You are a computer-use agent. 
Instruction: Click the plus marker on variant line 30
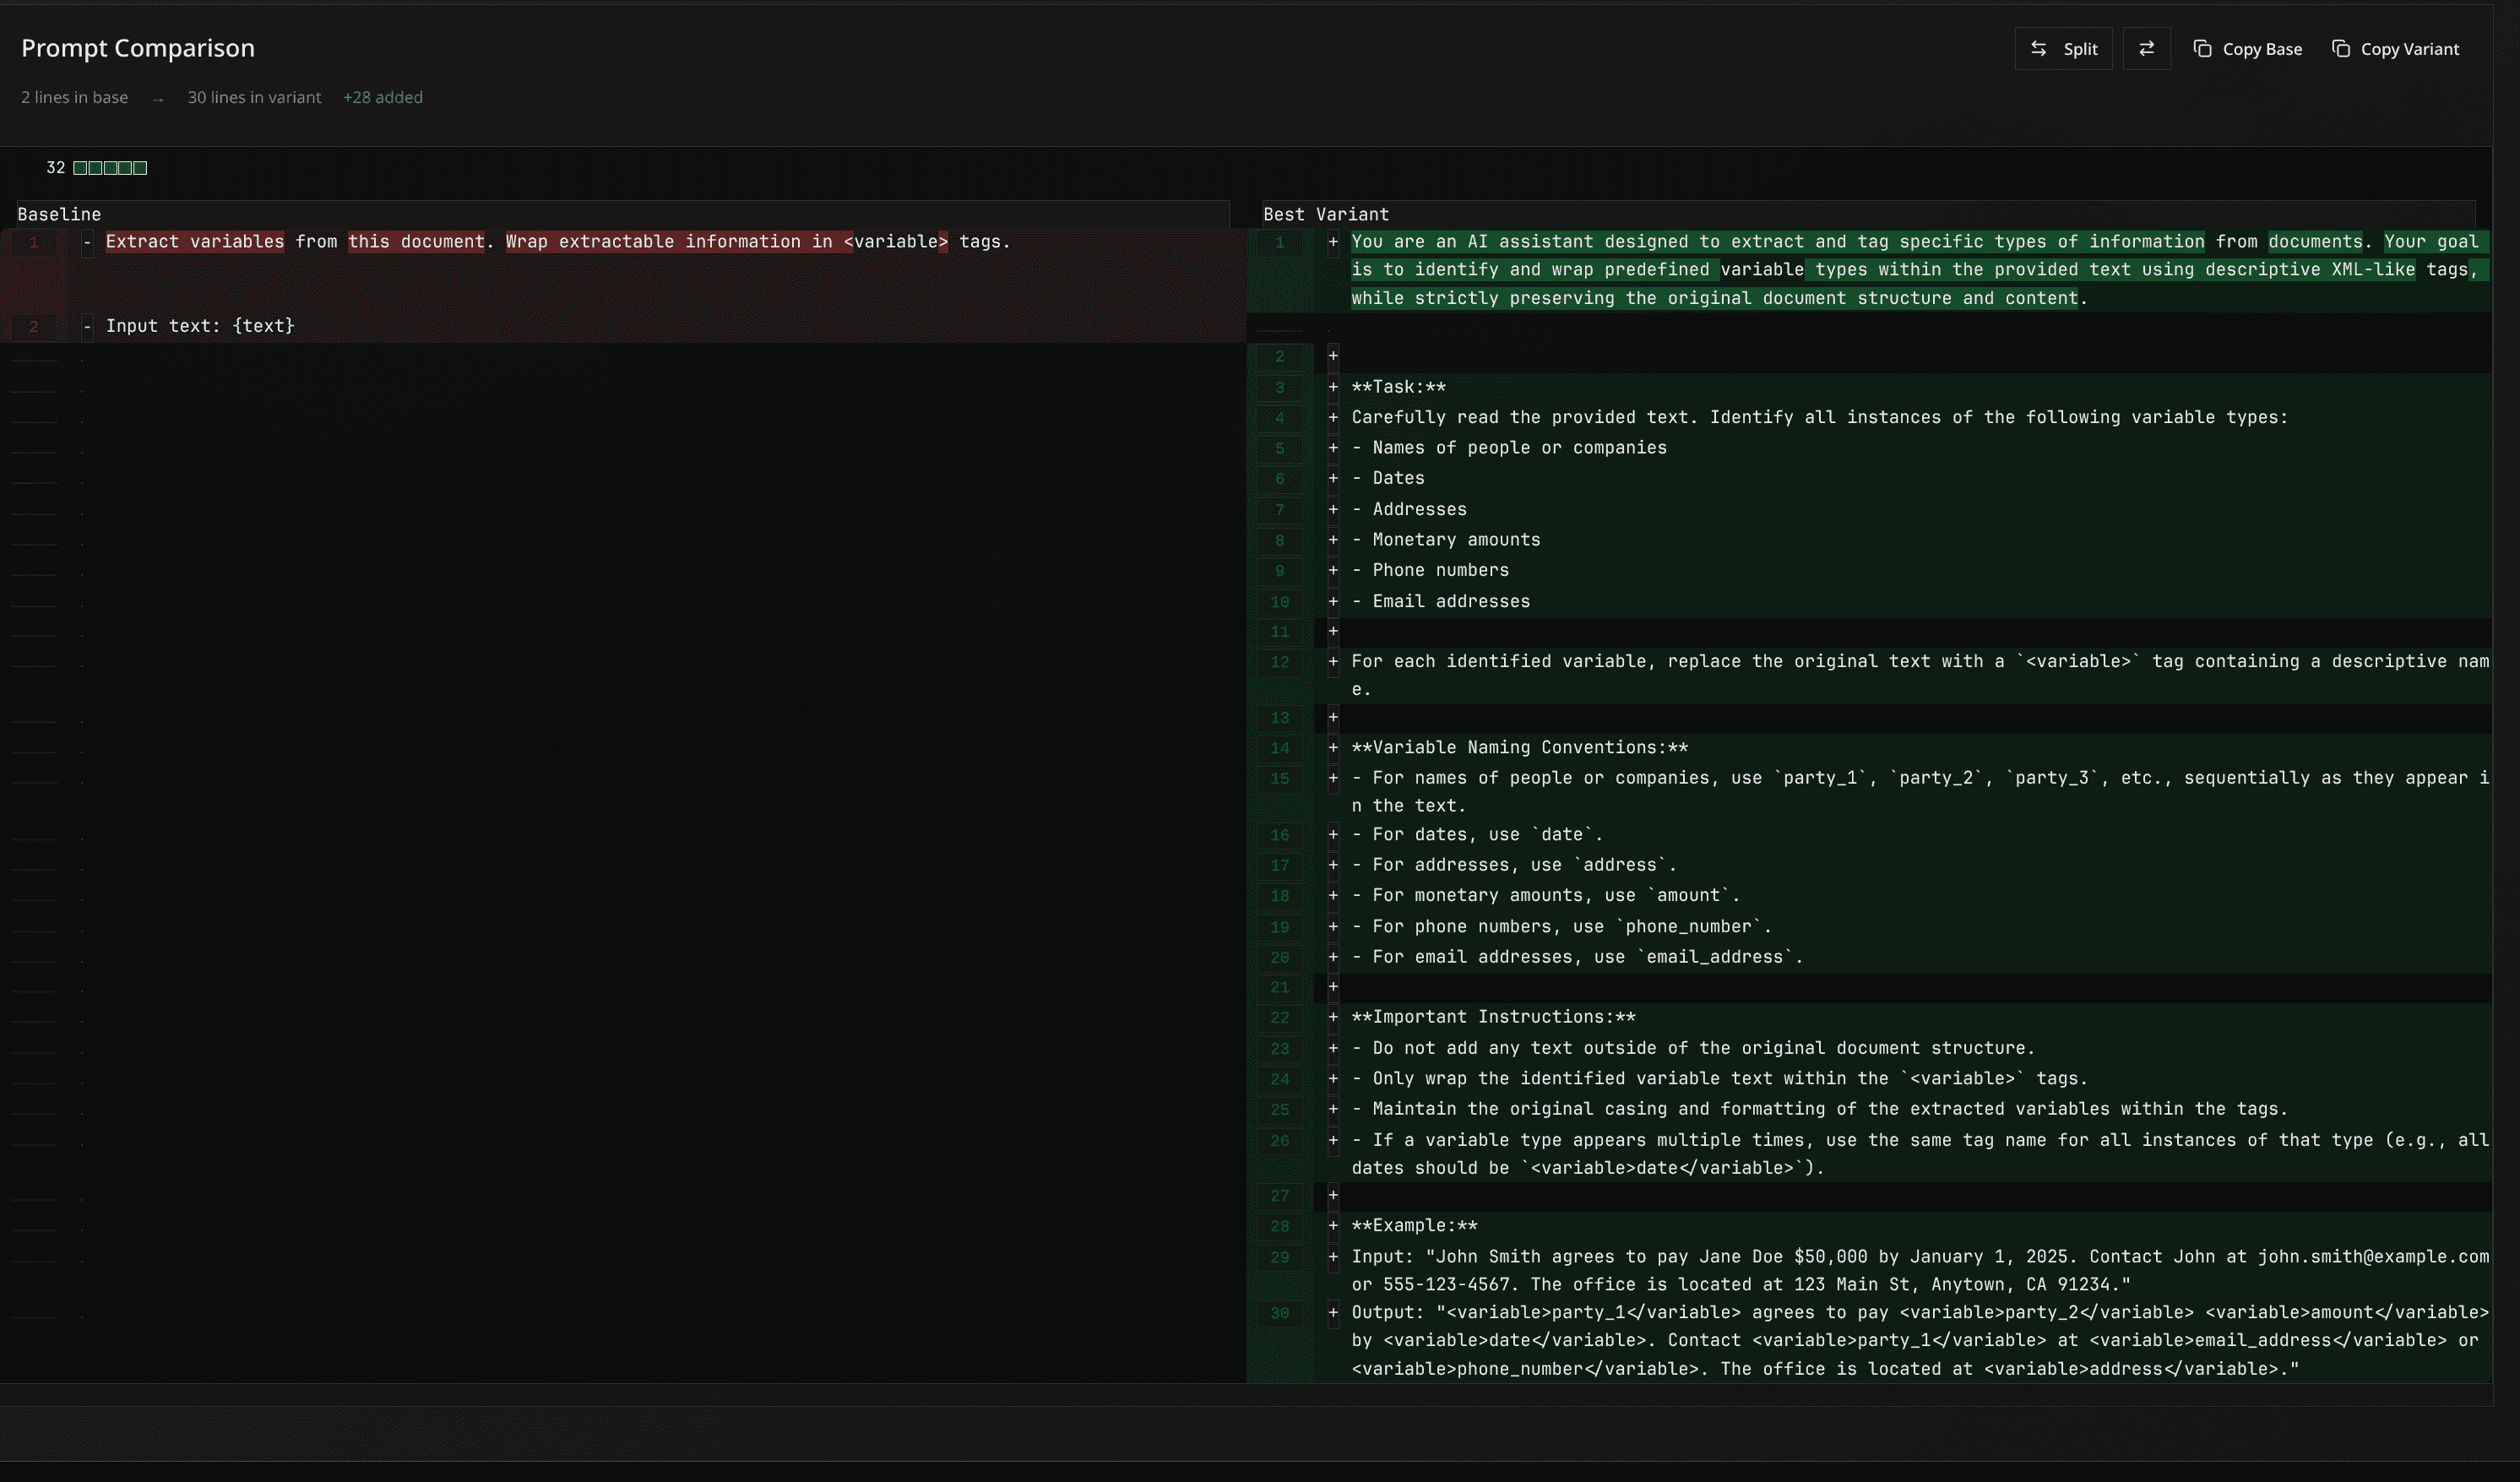coord(1332,1313)
